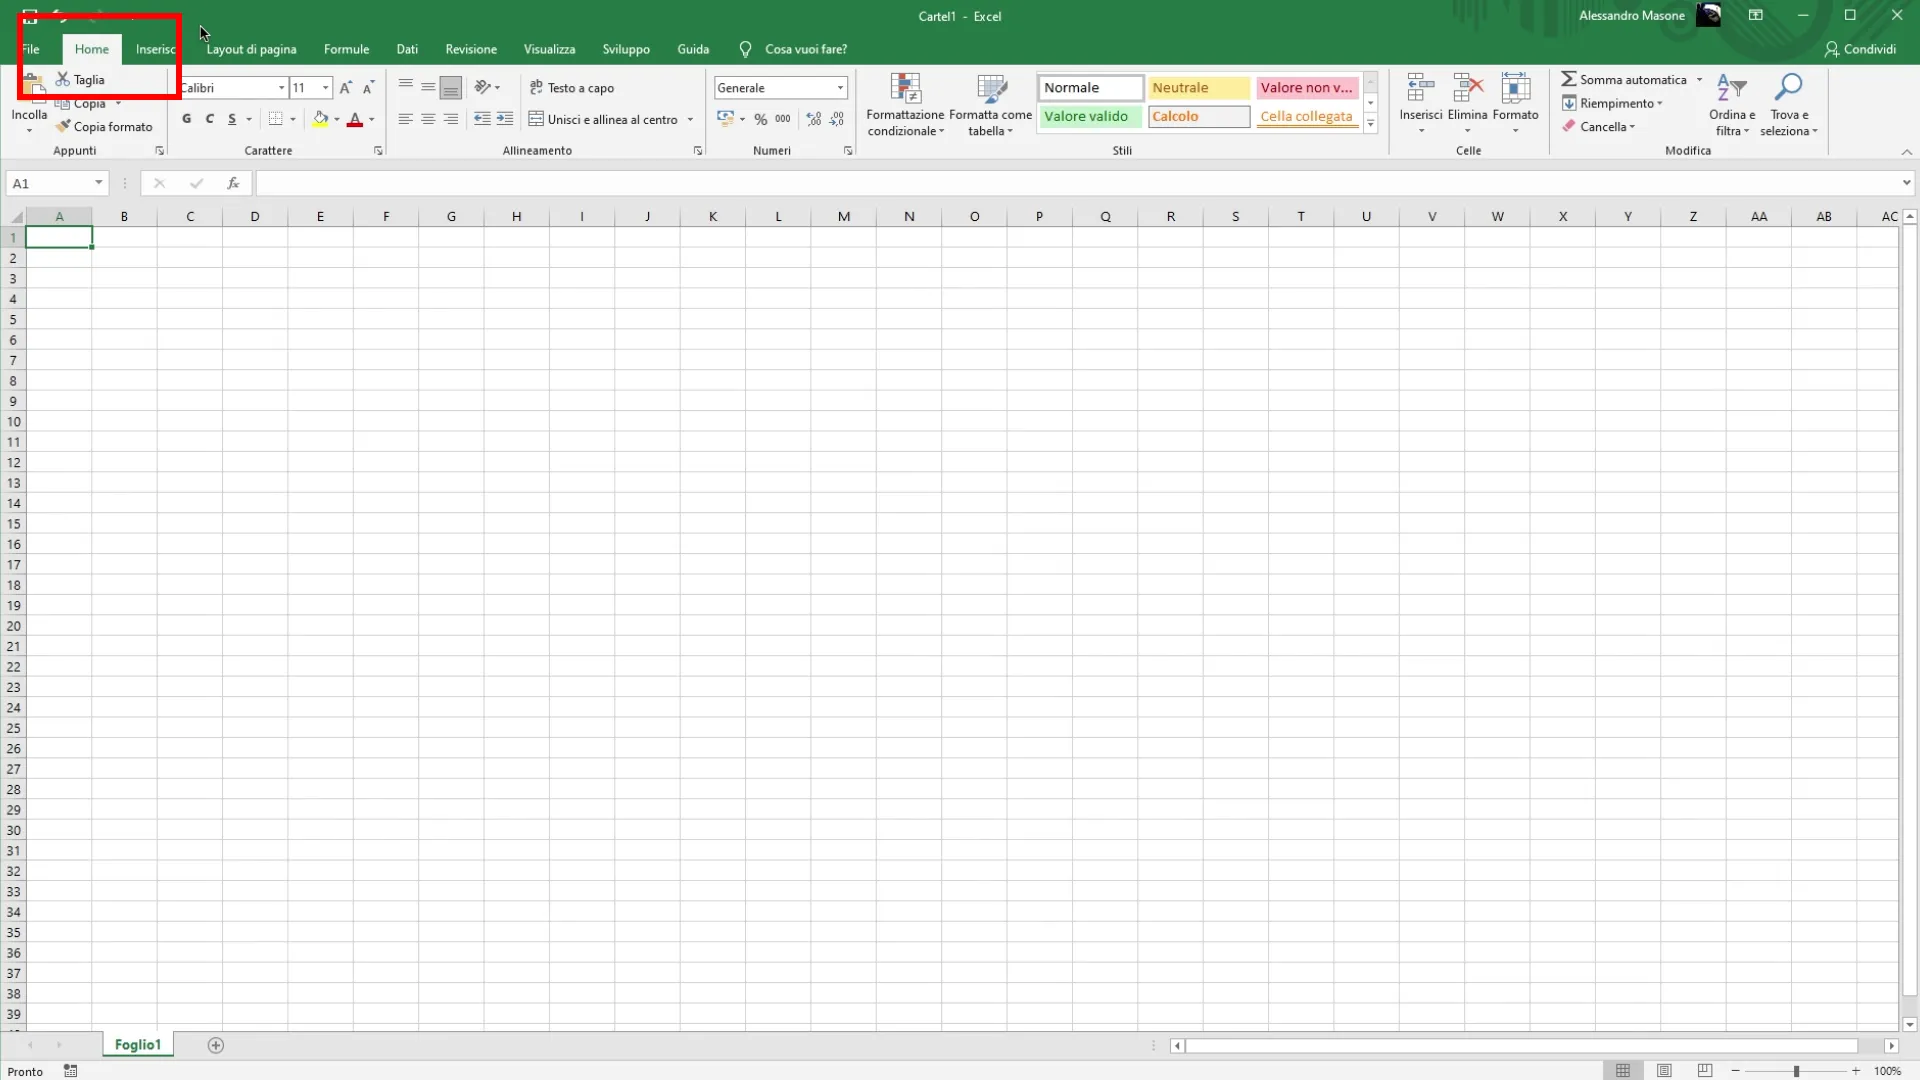Toggle Testo a capo wrap text

(x=572, y=88)
